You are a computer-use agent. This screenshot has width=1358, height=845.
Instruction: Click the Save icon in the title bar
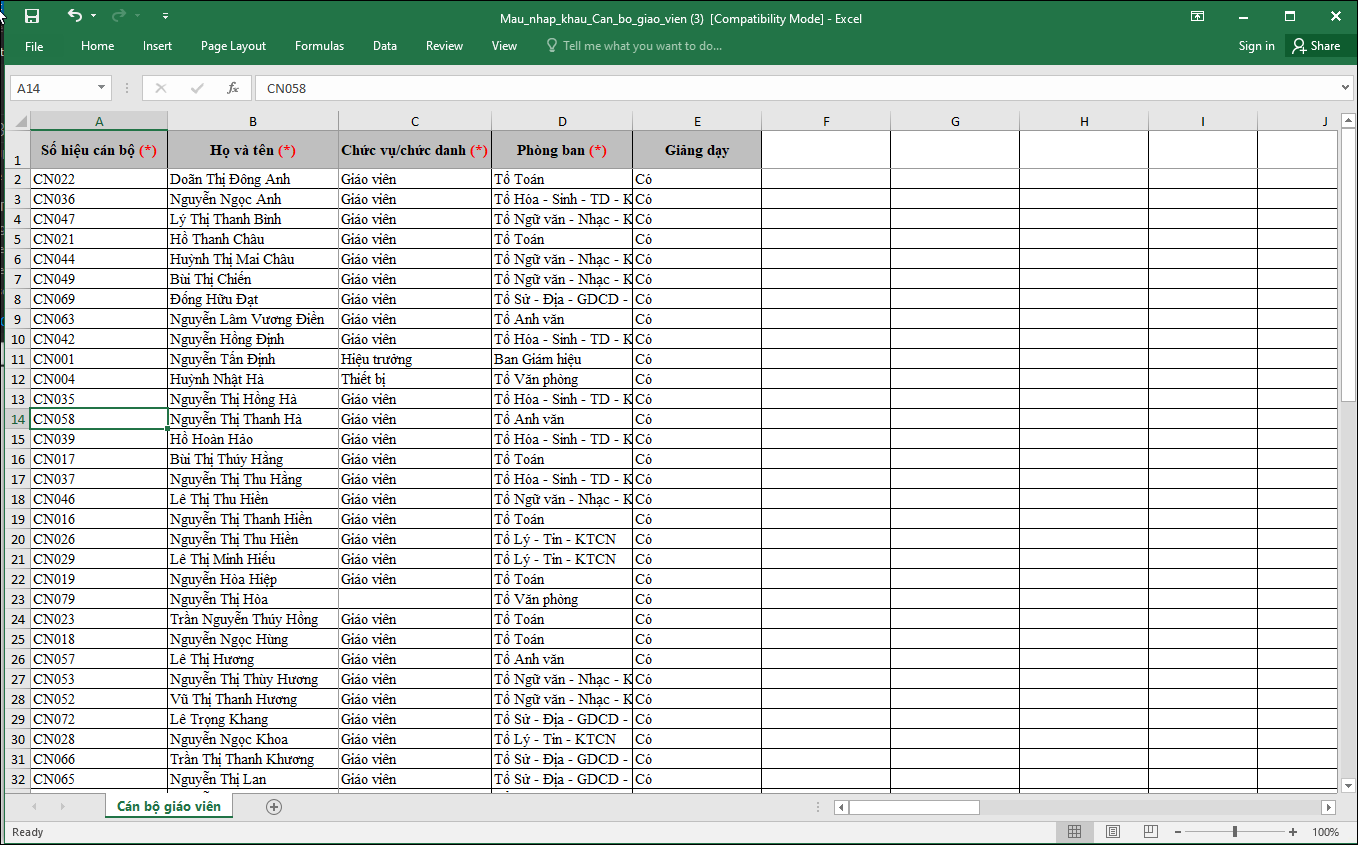click(32, 16)
